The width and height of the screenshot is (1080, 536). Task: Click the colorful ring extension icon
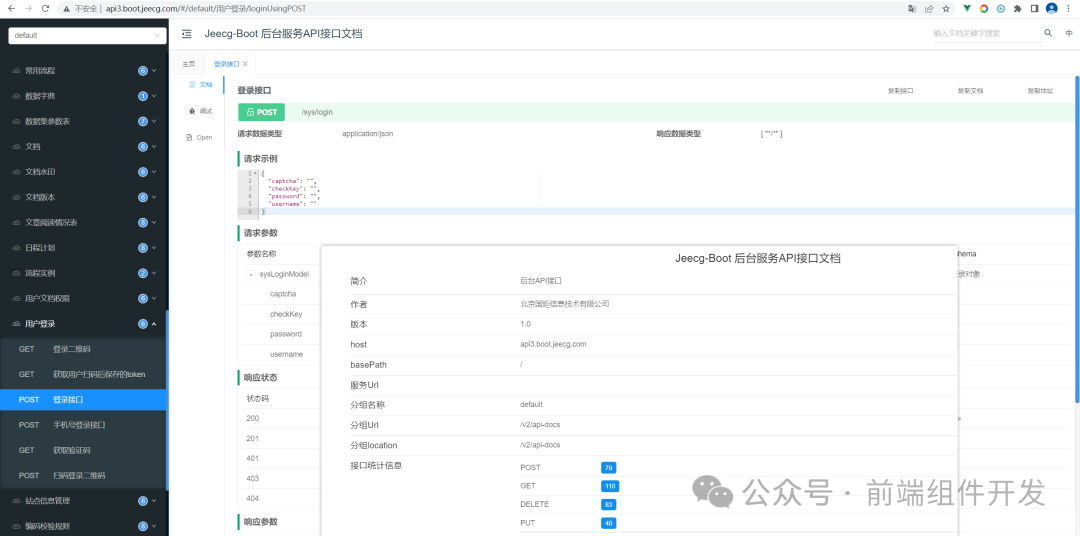984,8
